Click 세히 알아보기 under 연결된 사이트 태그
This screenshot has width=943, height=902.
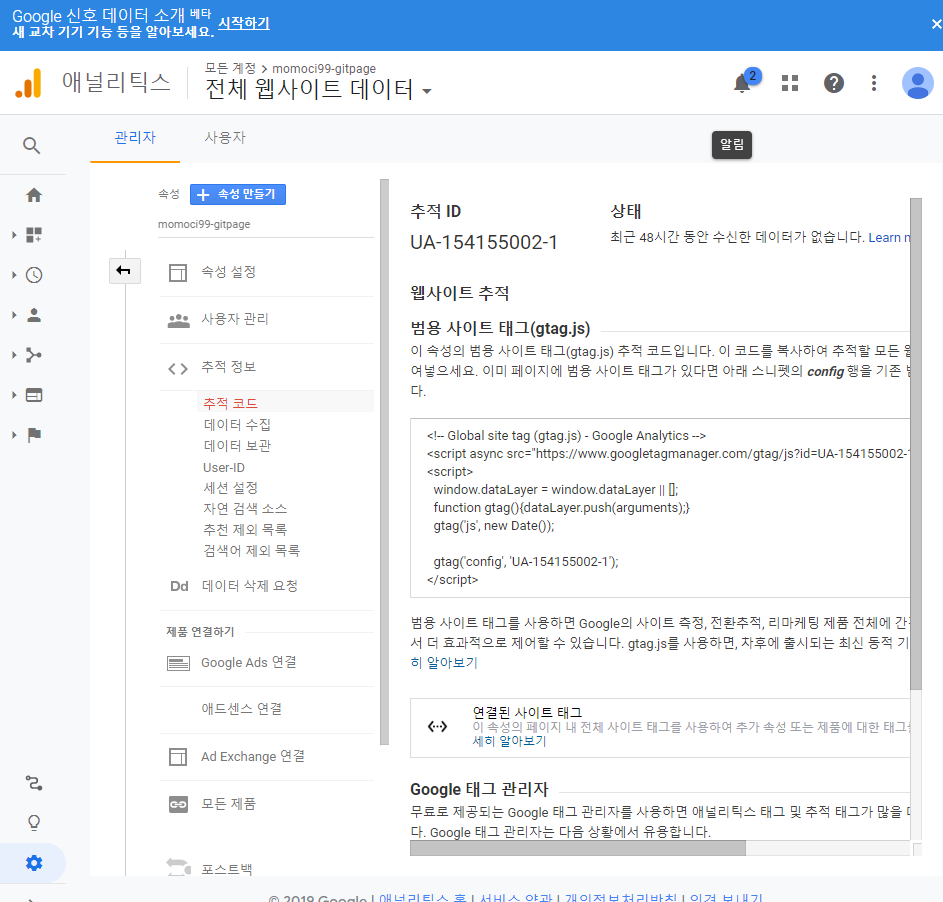coord(509,741)
